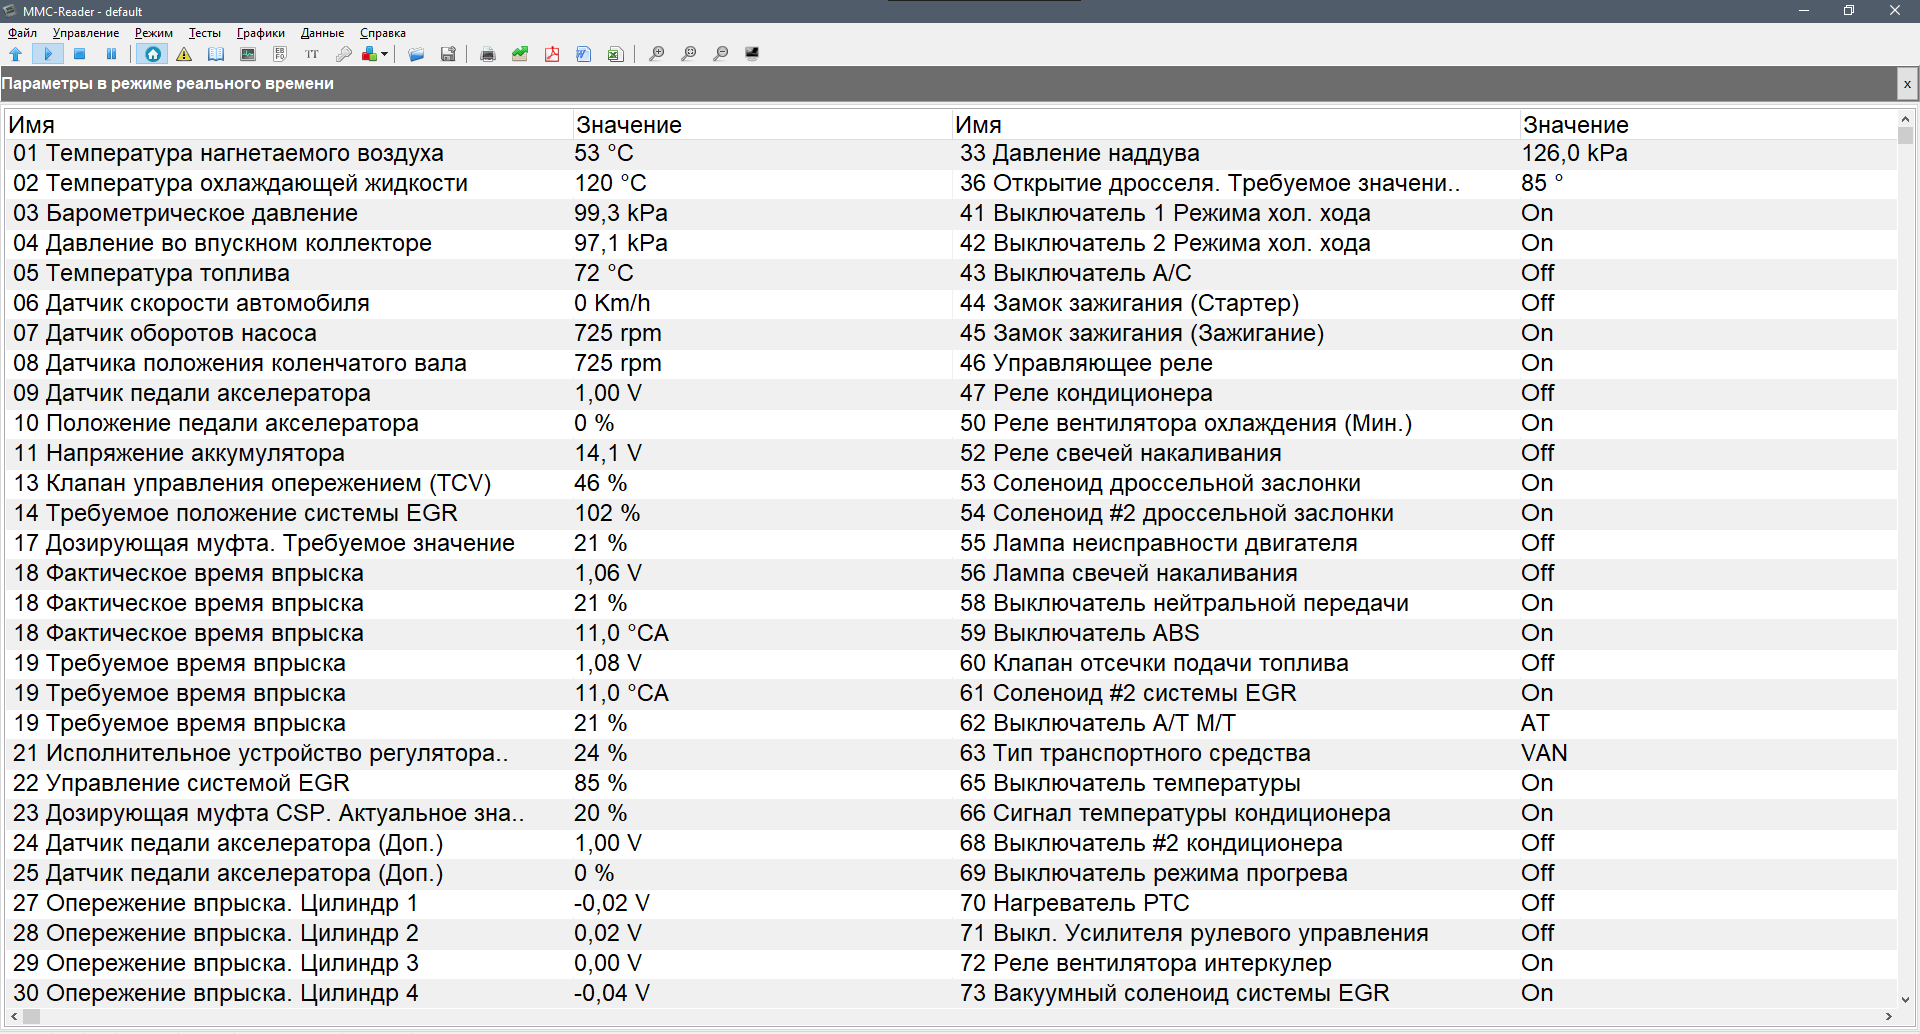Click the floppy disk save icon
The width and height of the screenshot is (1920, 1034).
click(448, 54)
